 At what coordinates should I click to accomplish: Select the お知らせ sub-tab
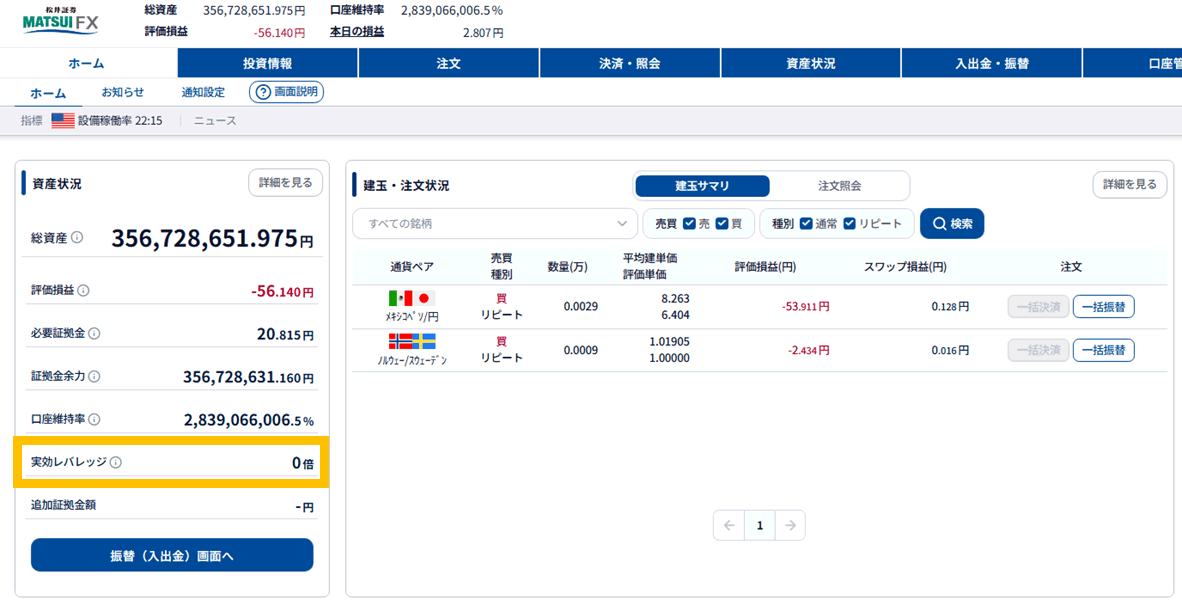pos(123,92)
